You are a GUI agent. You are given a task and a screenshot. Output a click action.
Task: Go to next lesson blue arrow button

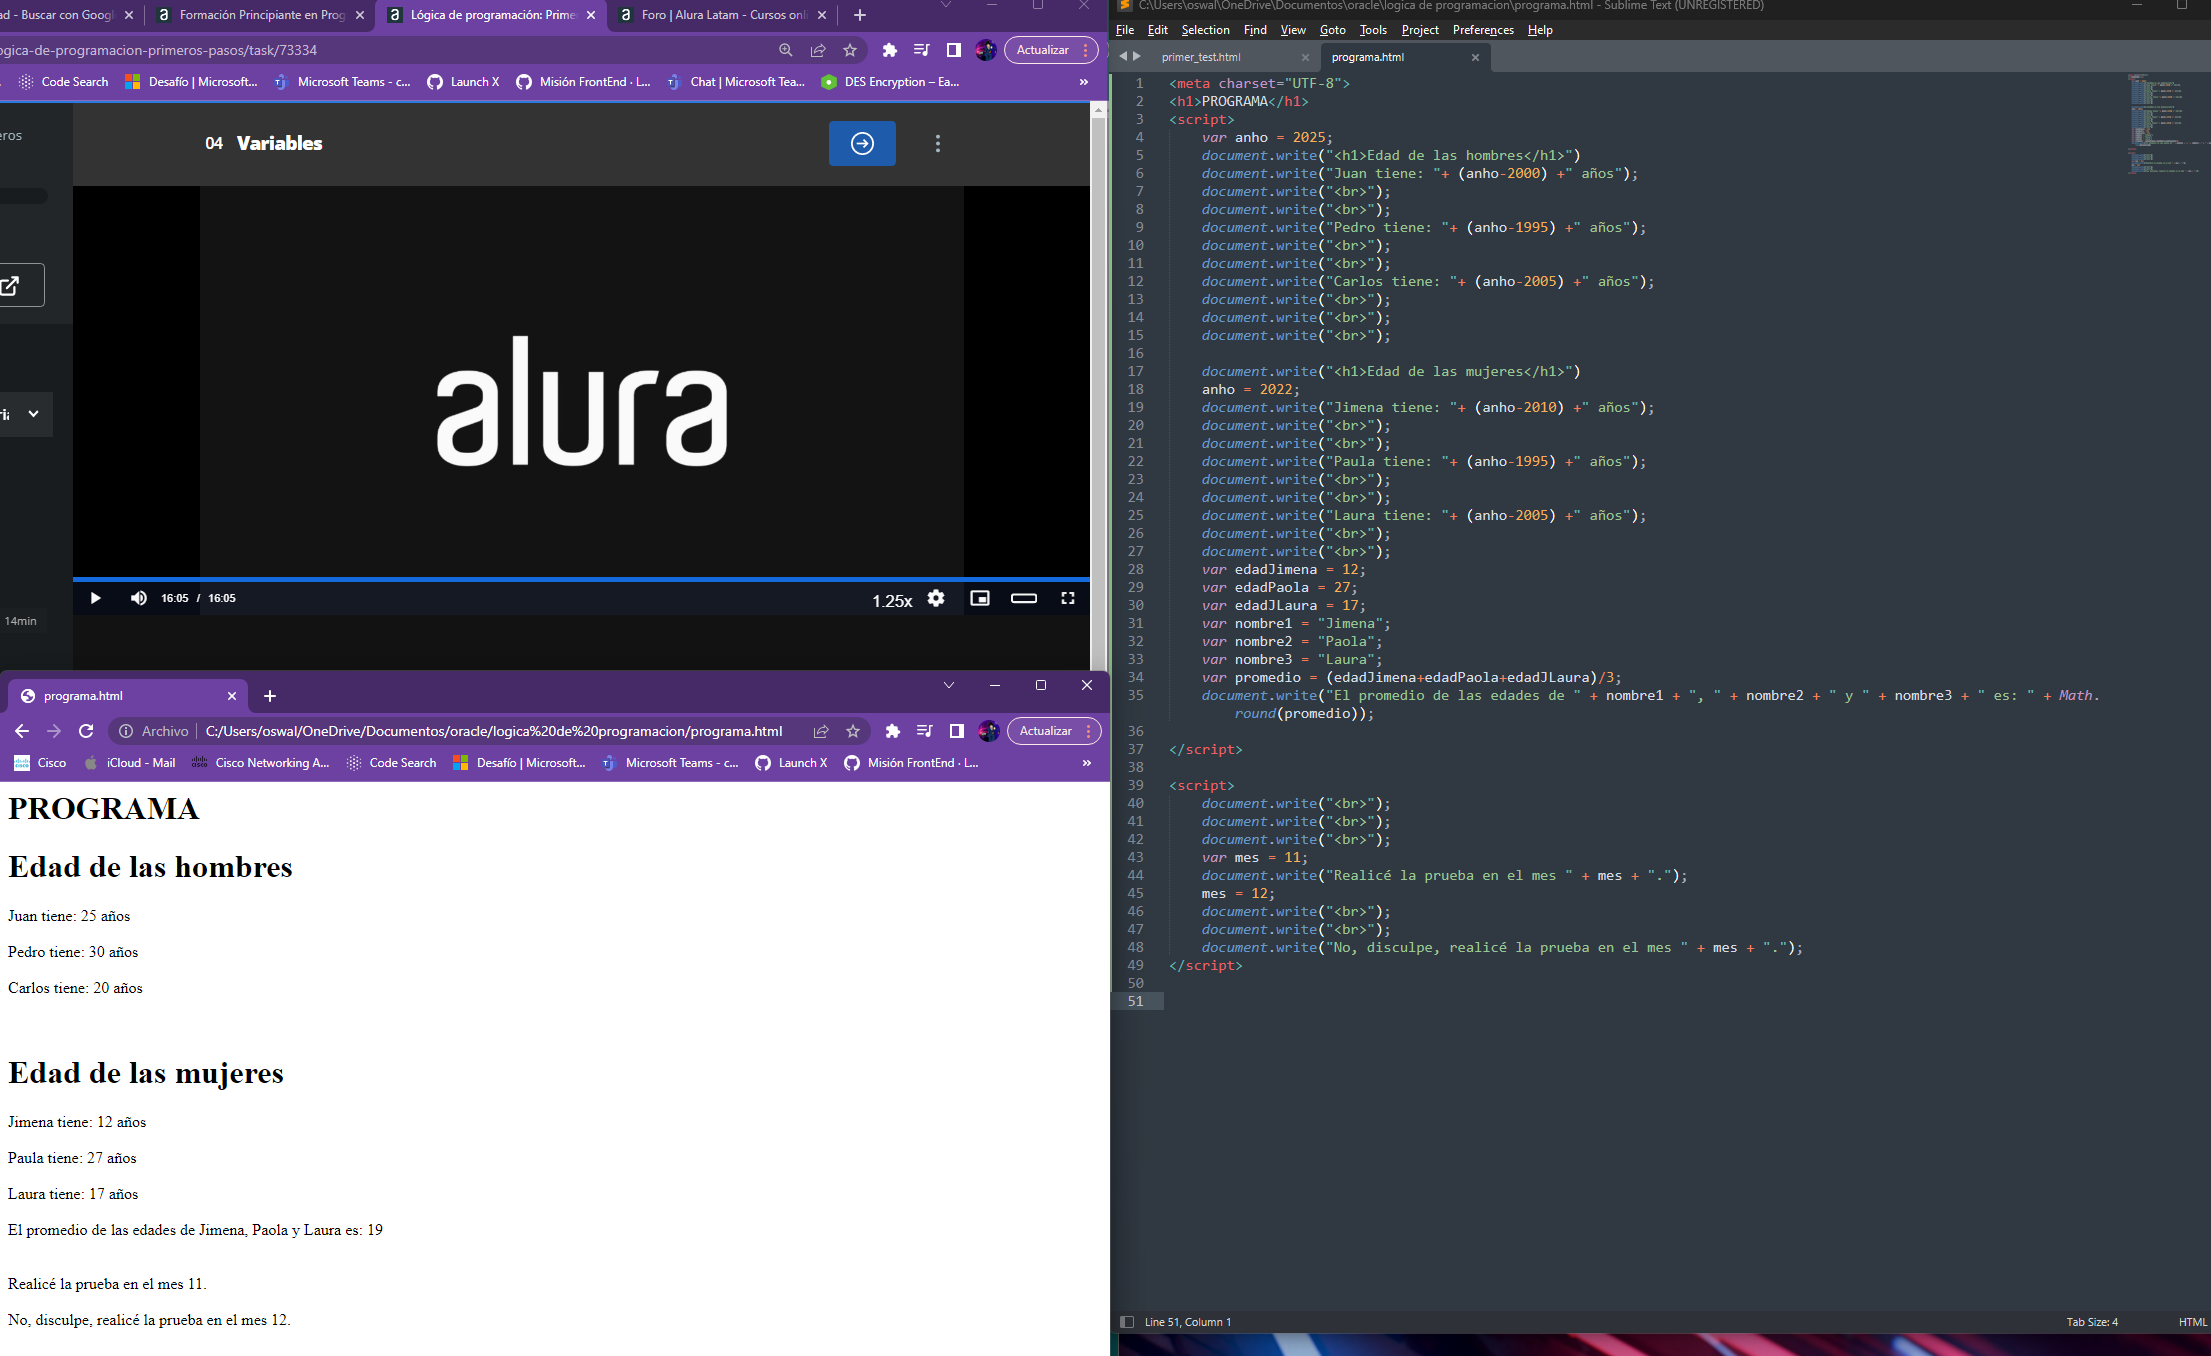862,143
